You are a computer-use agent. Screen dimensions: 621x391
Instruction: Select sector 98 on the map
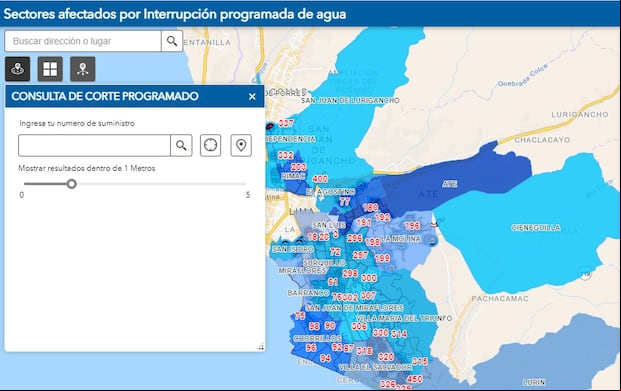tap(314, 326)
